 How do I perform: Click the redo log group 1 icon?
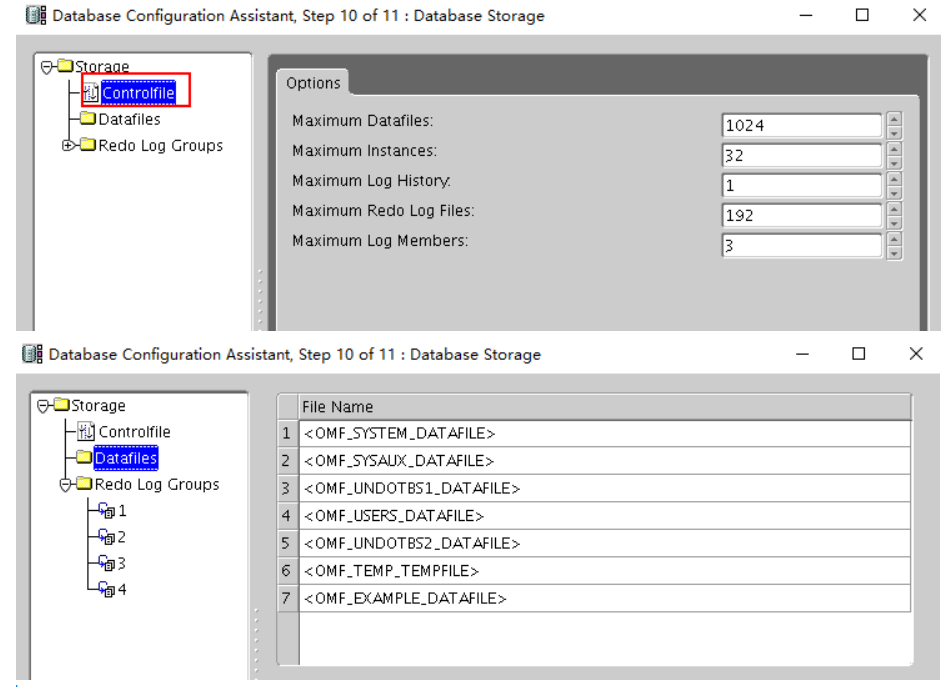(107, 511)
